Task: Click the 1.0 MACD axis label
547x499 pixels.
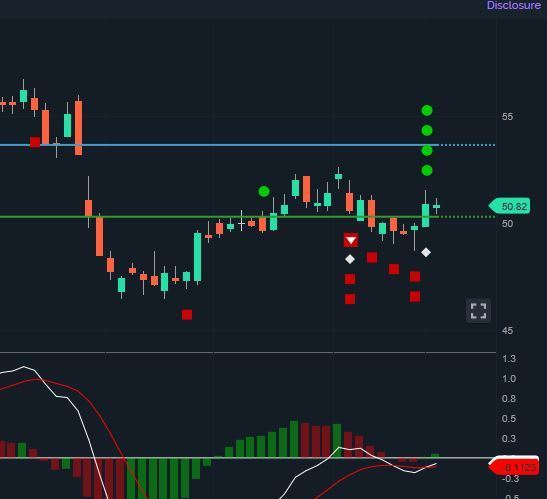Action: point(509,379)
